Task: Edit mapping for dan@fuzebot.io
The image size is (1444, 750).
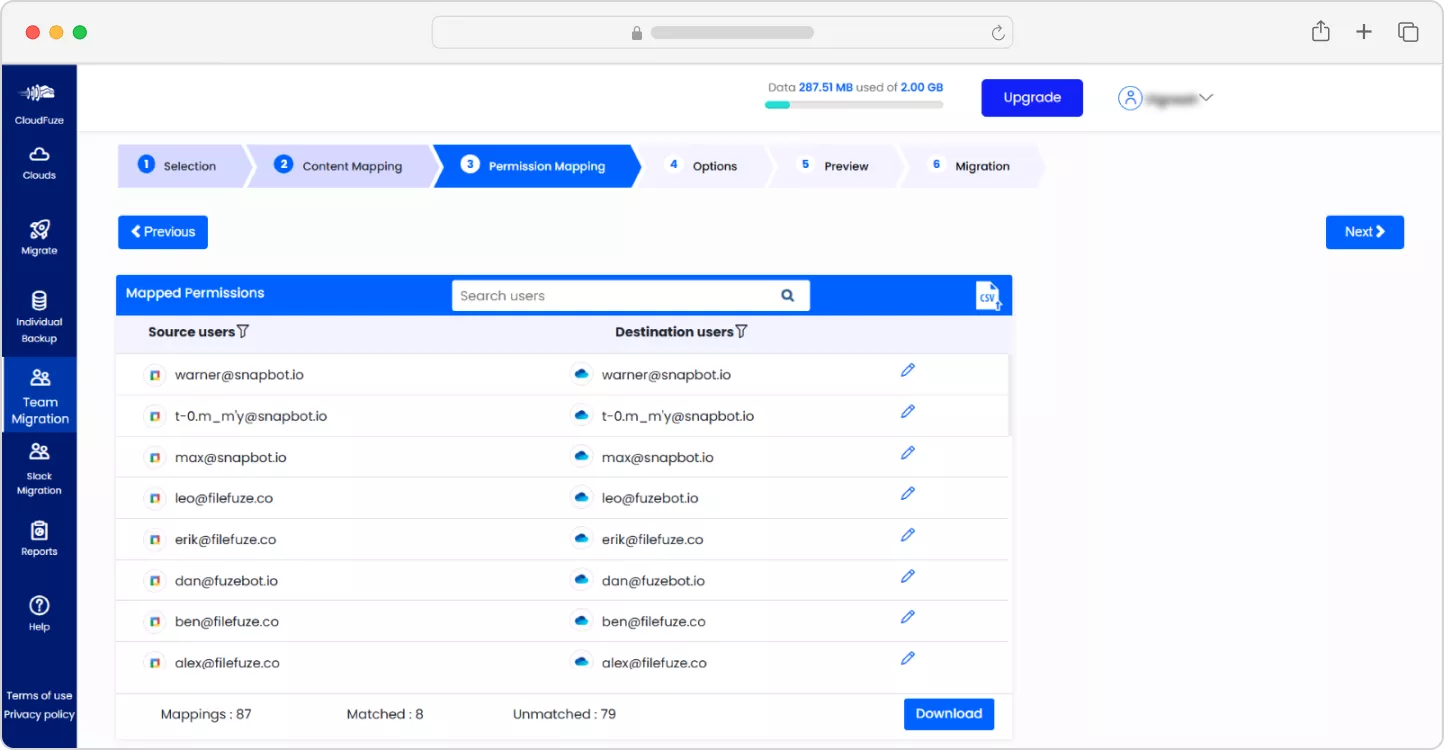Action: click(907, 576)
